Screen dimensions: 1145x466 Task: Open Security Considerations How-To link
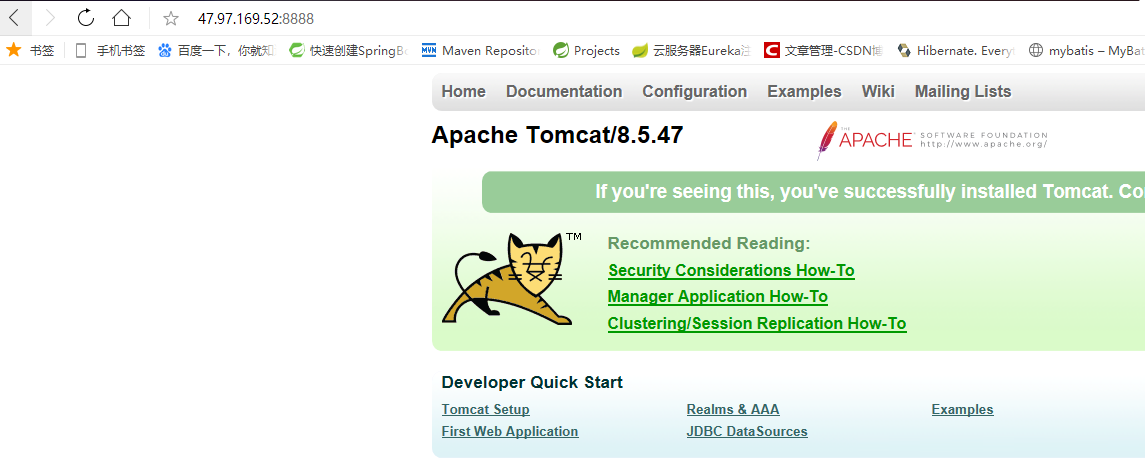point(731,270)
